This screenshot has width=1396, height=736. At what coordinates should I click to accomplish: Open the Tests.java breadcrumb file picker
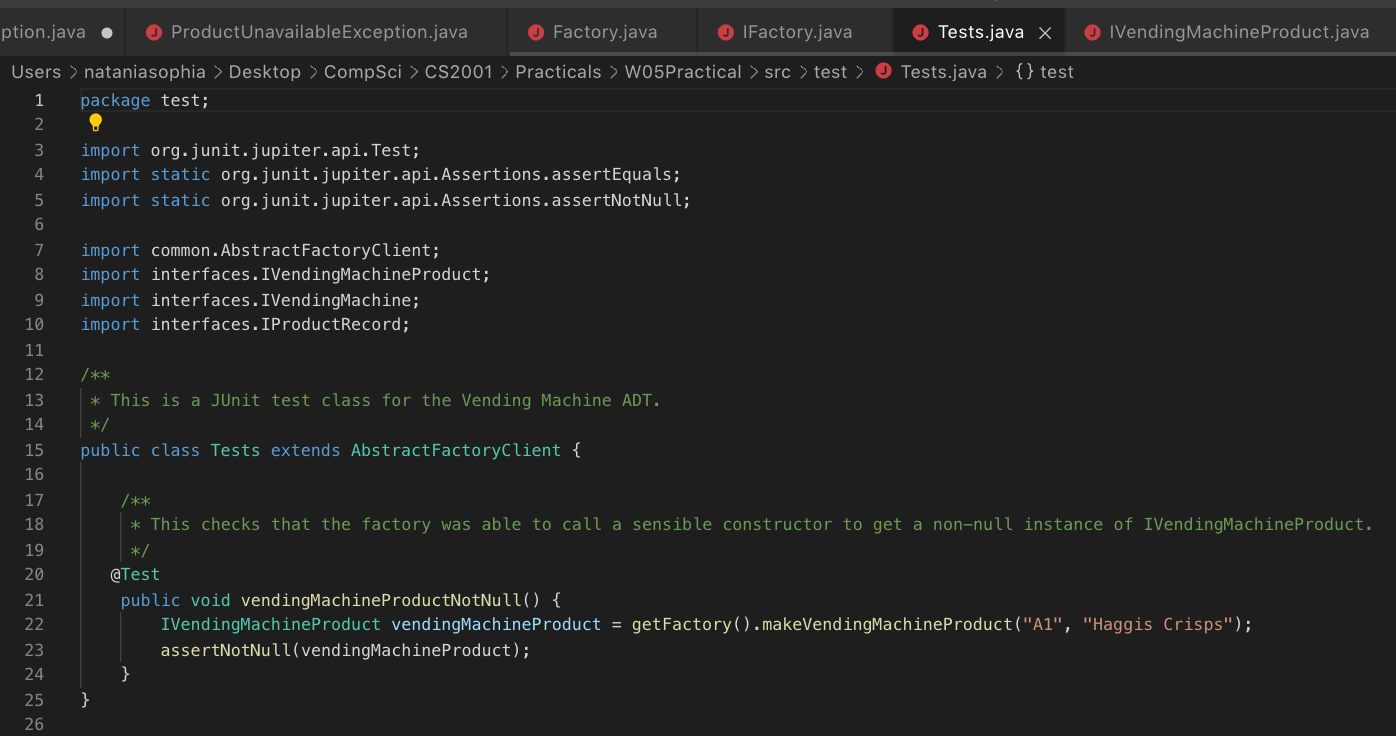tap(943, 72)
